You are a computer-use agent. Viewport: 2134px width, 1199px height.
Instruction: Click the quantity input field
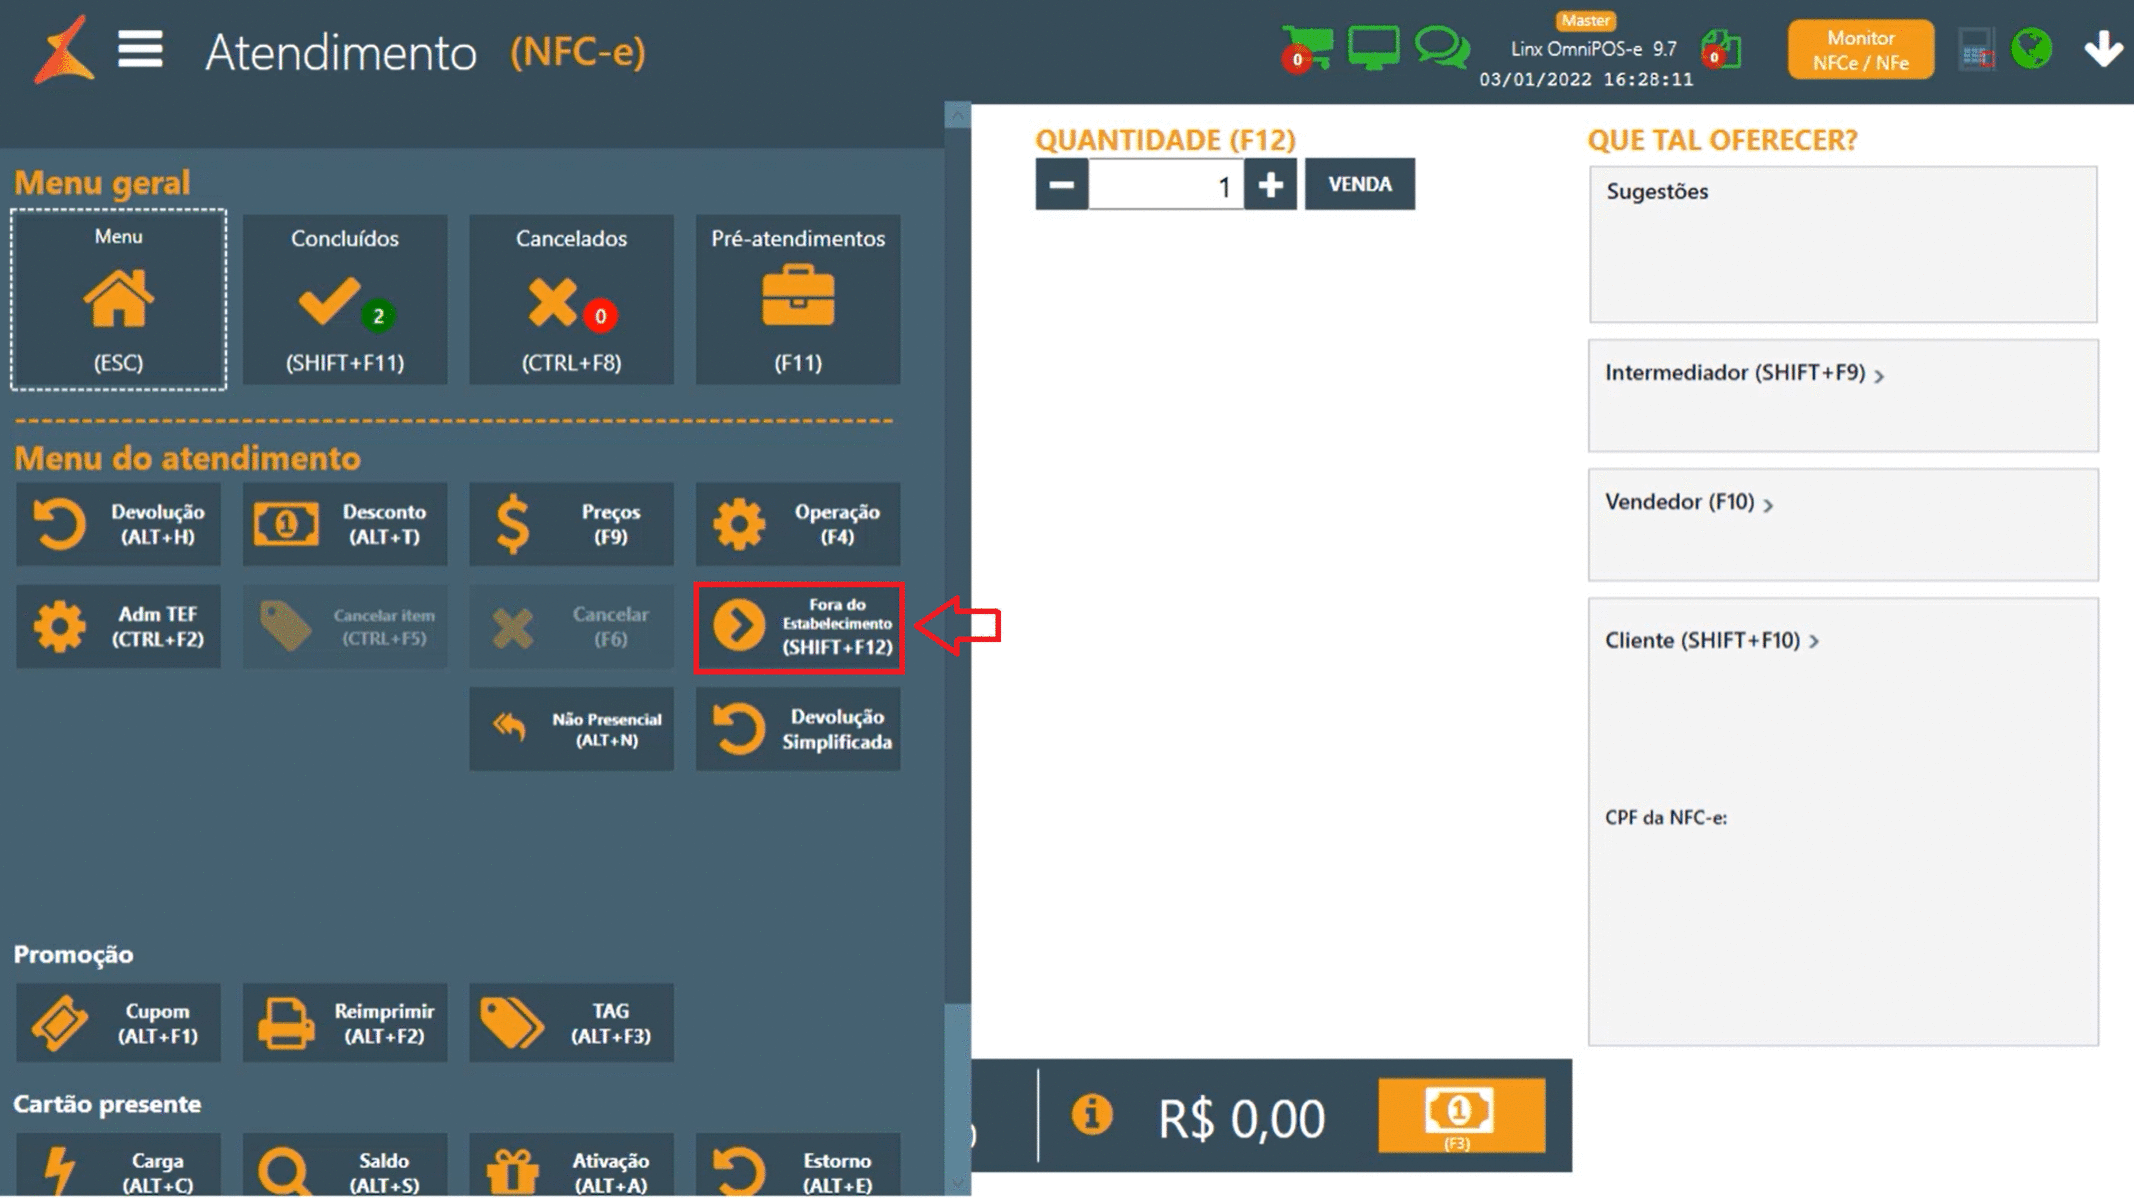(x=1165, y=185)
